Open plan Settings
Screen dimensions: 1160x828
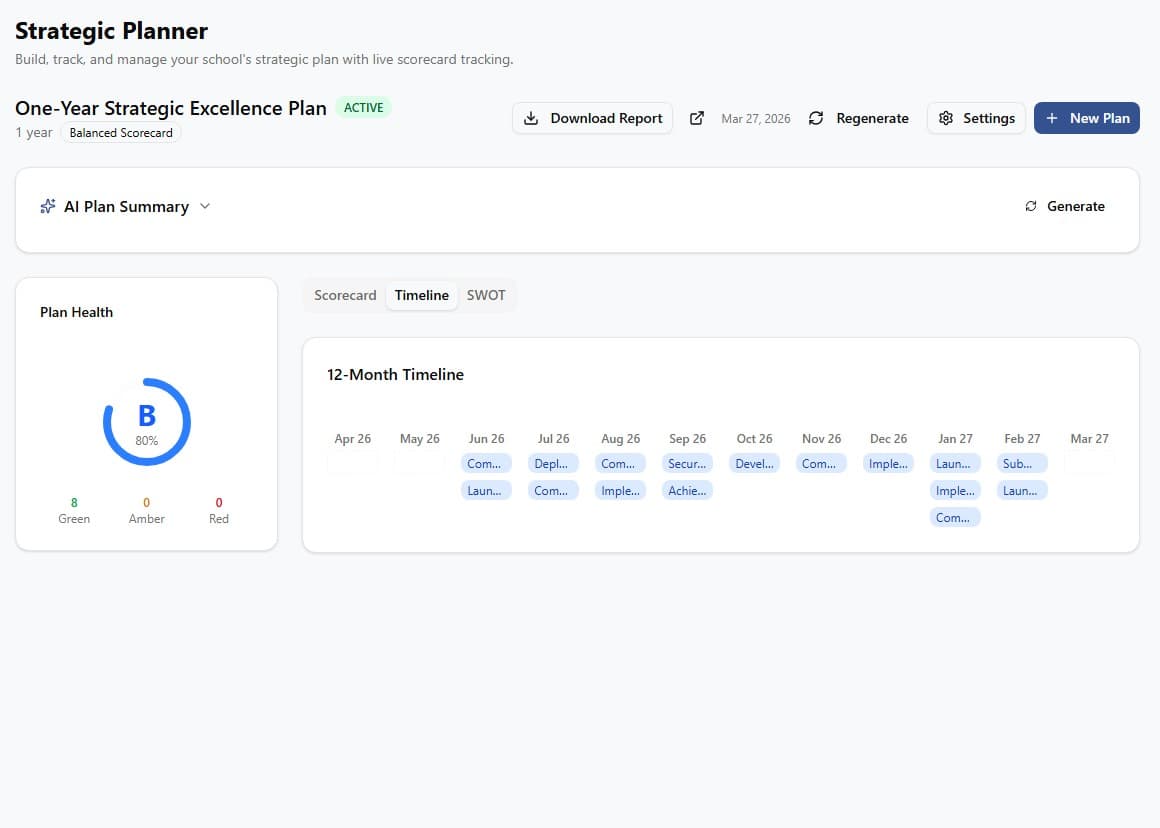[976, 118]
